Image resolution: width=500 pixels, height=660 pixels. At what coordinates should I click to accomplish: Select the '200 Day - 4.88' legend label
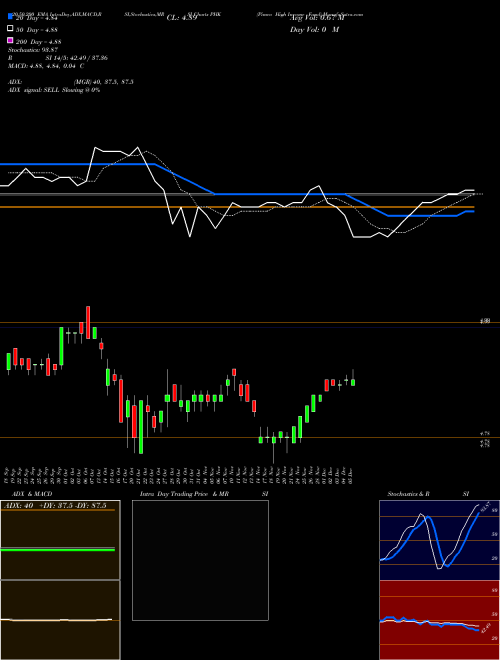point(38,42)
